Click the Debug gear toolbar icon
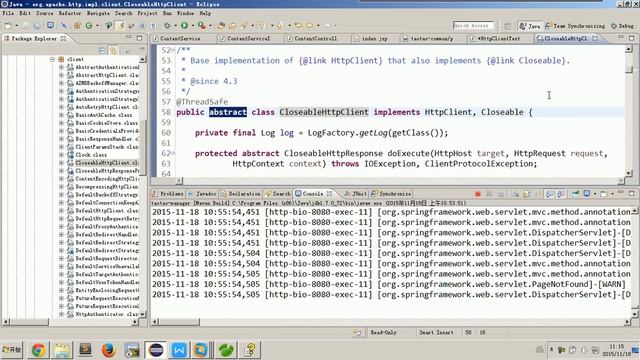 point(167,25)
